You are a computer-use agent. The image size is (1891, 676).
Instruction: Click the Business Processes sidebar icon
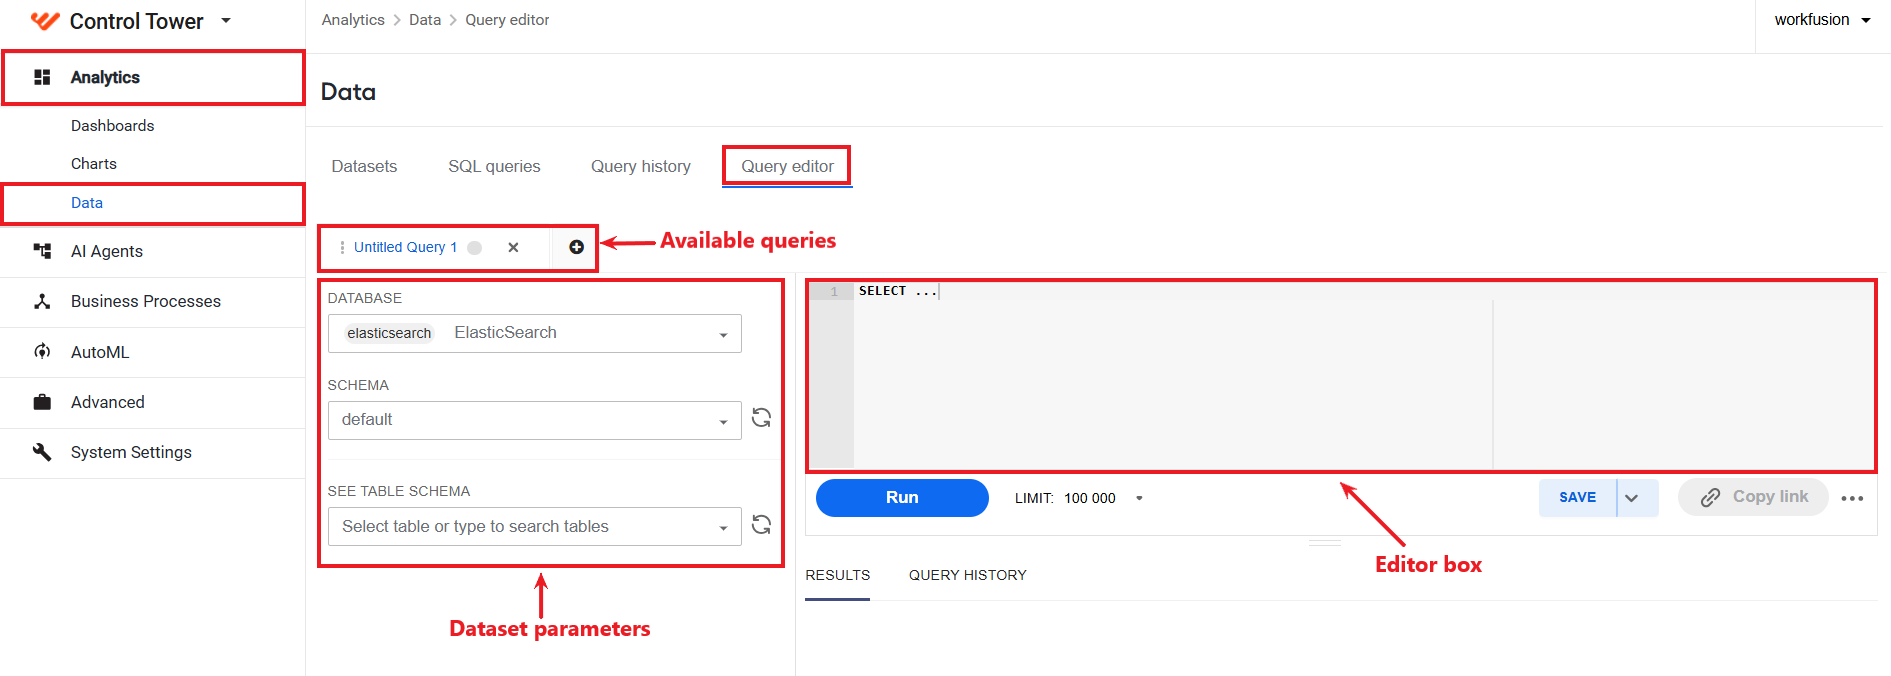pos(42,301)
